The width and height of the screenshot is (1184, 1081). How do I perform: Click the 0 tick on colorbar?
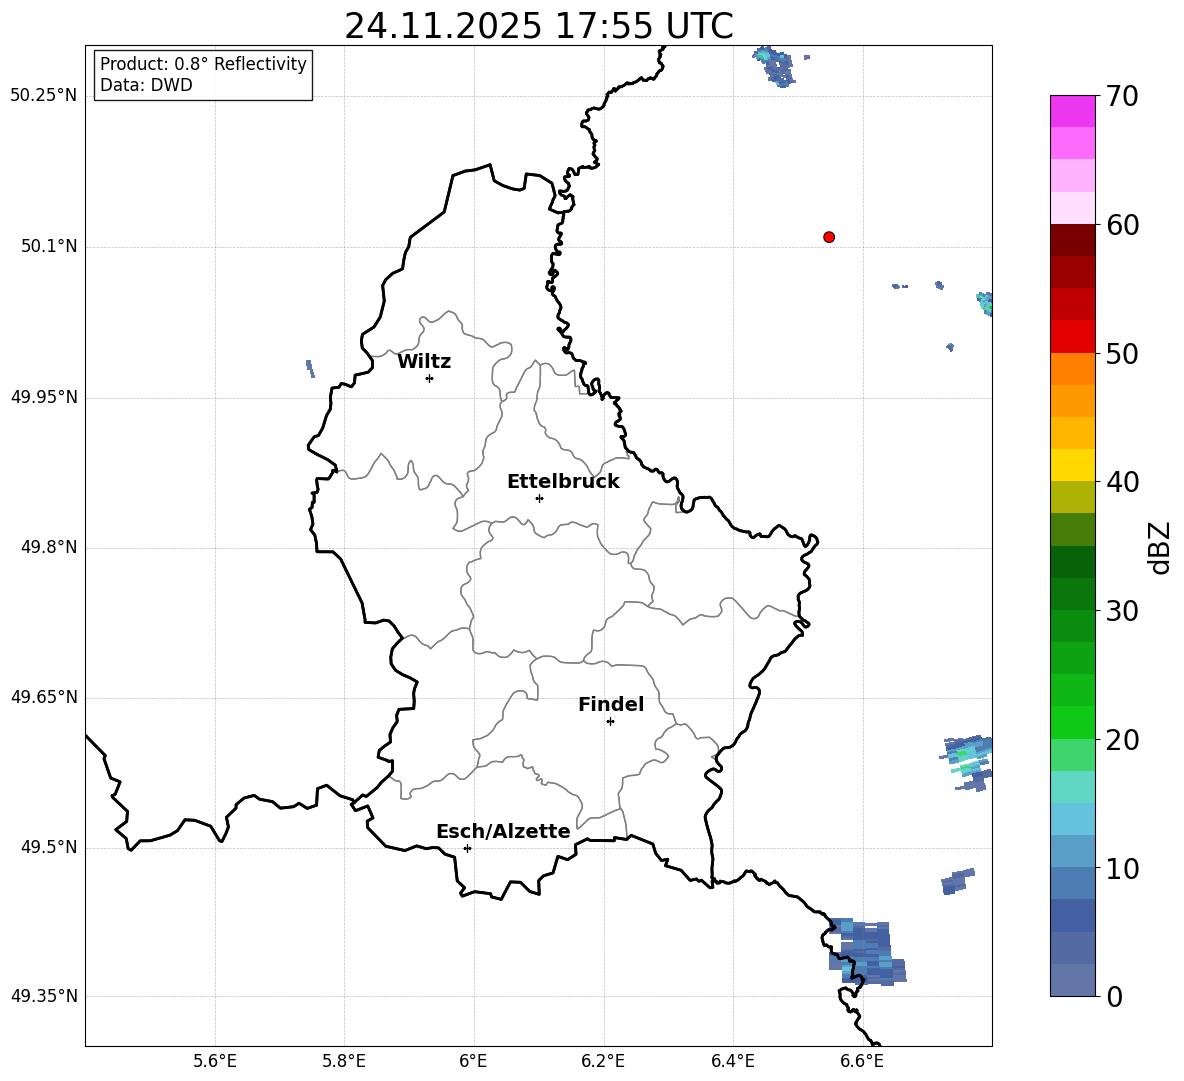(1115, 997)
